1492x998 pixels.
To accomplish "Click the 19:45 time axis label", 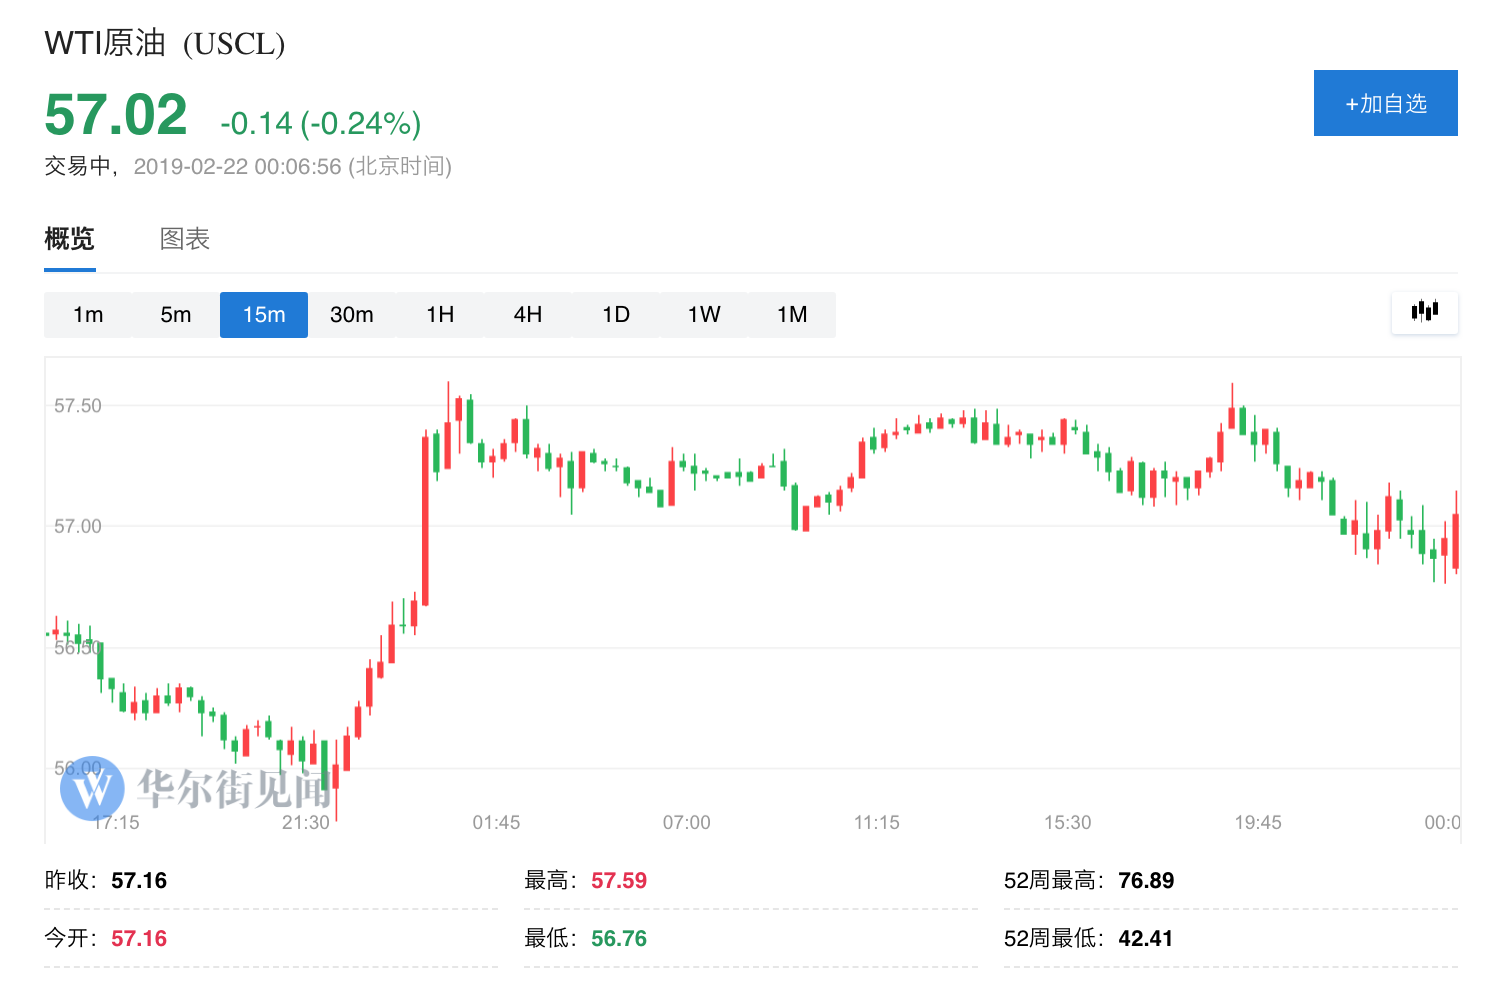I will [1258, 823].
